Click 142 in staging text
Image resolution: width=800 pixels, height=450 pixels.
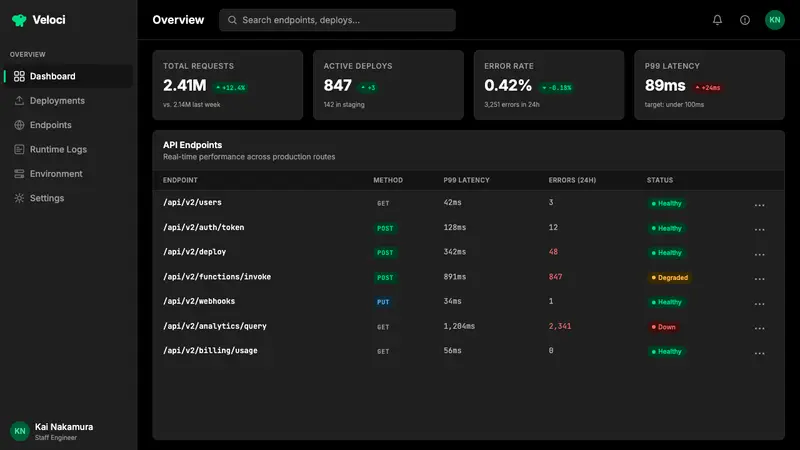coord(344,105)
